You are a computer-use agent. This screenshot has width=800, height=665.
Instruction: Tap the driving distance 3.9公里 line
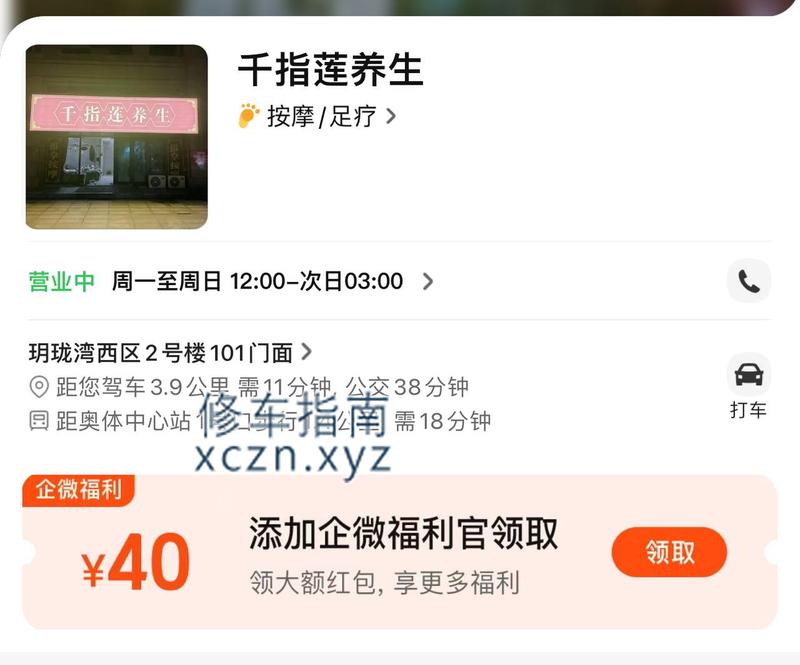pyautogui.click(x=262, y=387)
